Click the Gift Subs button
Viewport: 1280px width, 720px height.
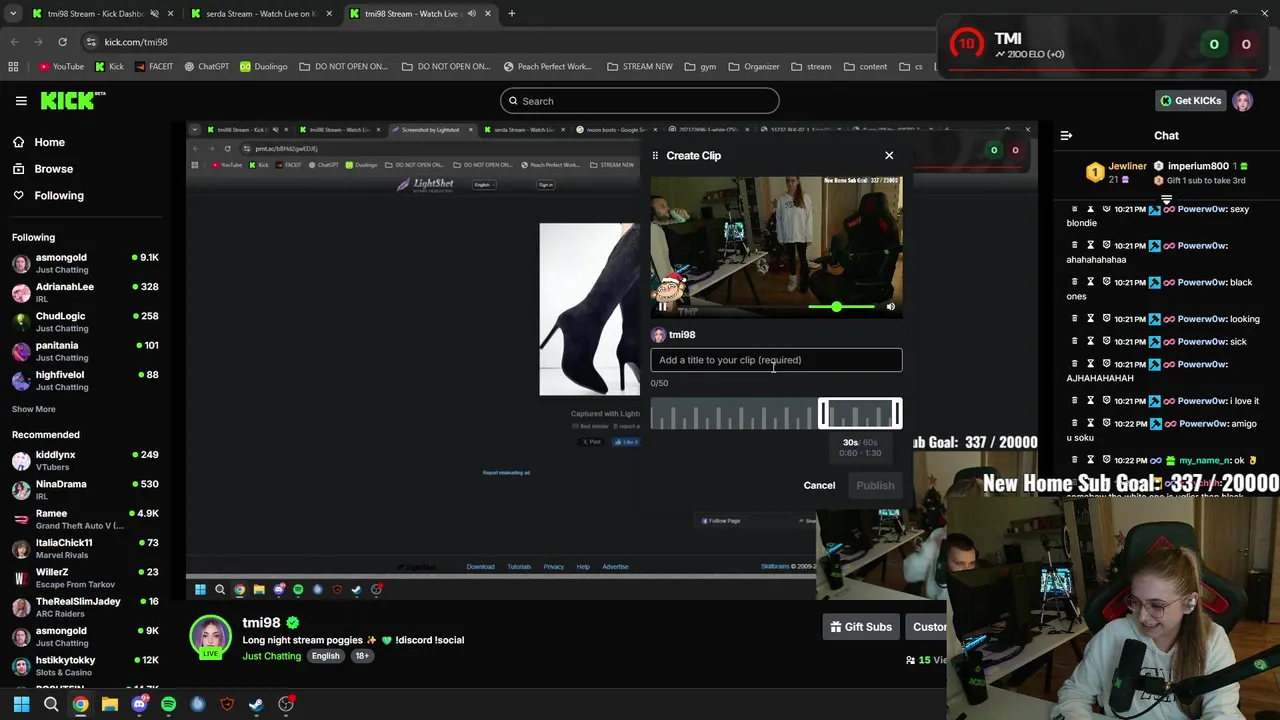point(861,627)
